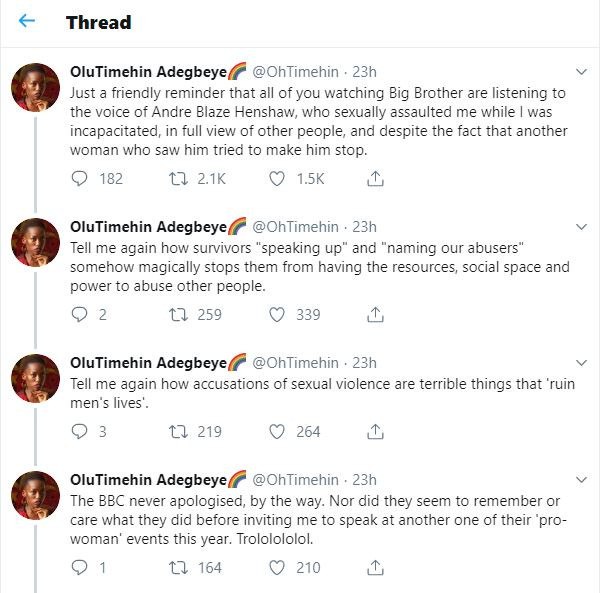
Task: Open the 23h timestamp of the third tweet
Action: point(365,362)
